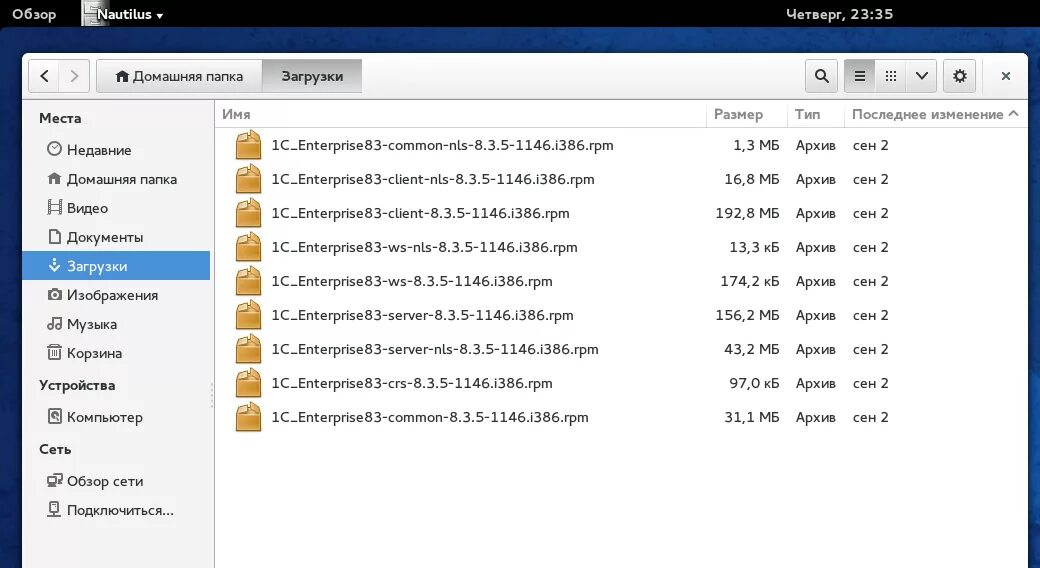Click the 13,3 кБ size cell
1040x568 pixels.
(754, 247)
